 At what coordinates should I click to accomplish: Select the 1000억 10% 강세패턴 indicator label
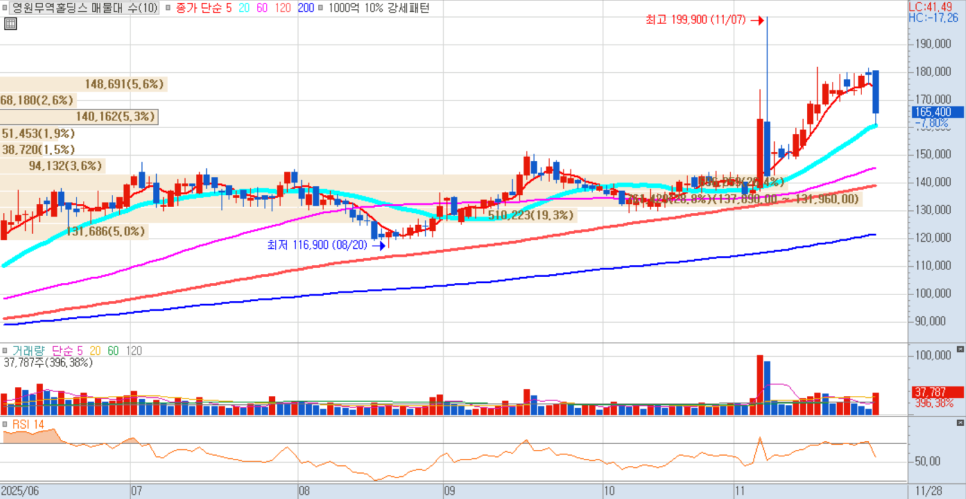pyautogui.click(x=378, y=8)
